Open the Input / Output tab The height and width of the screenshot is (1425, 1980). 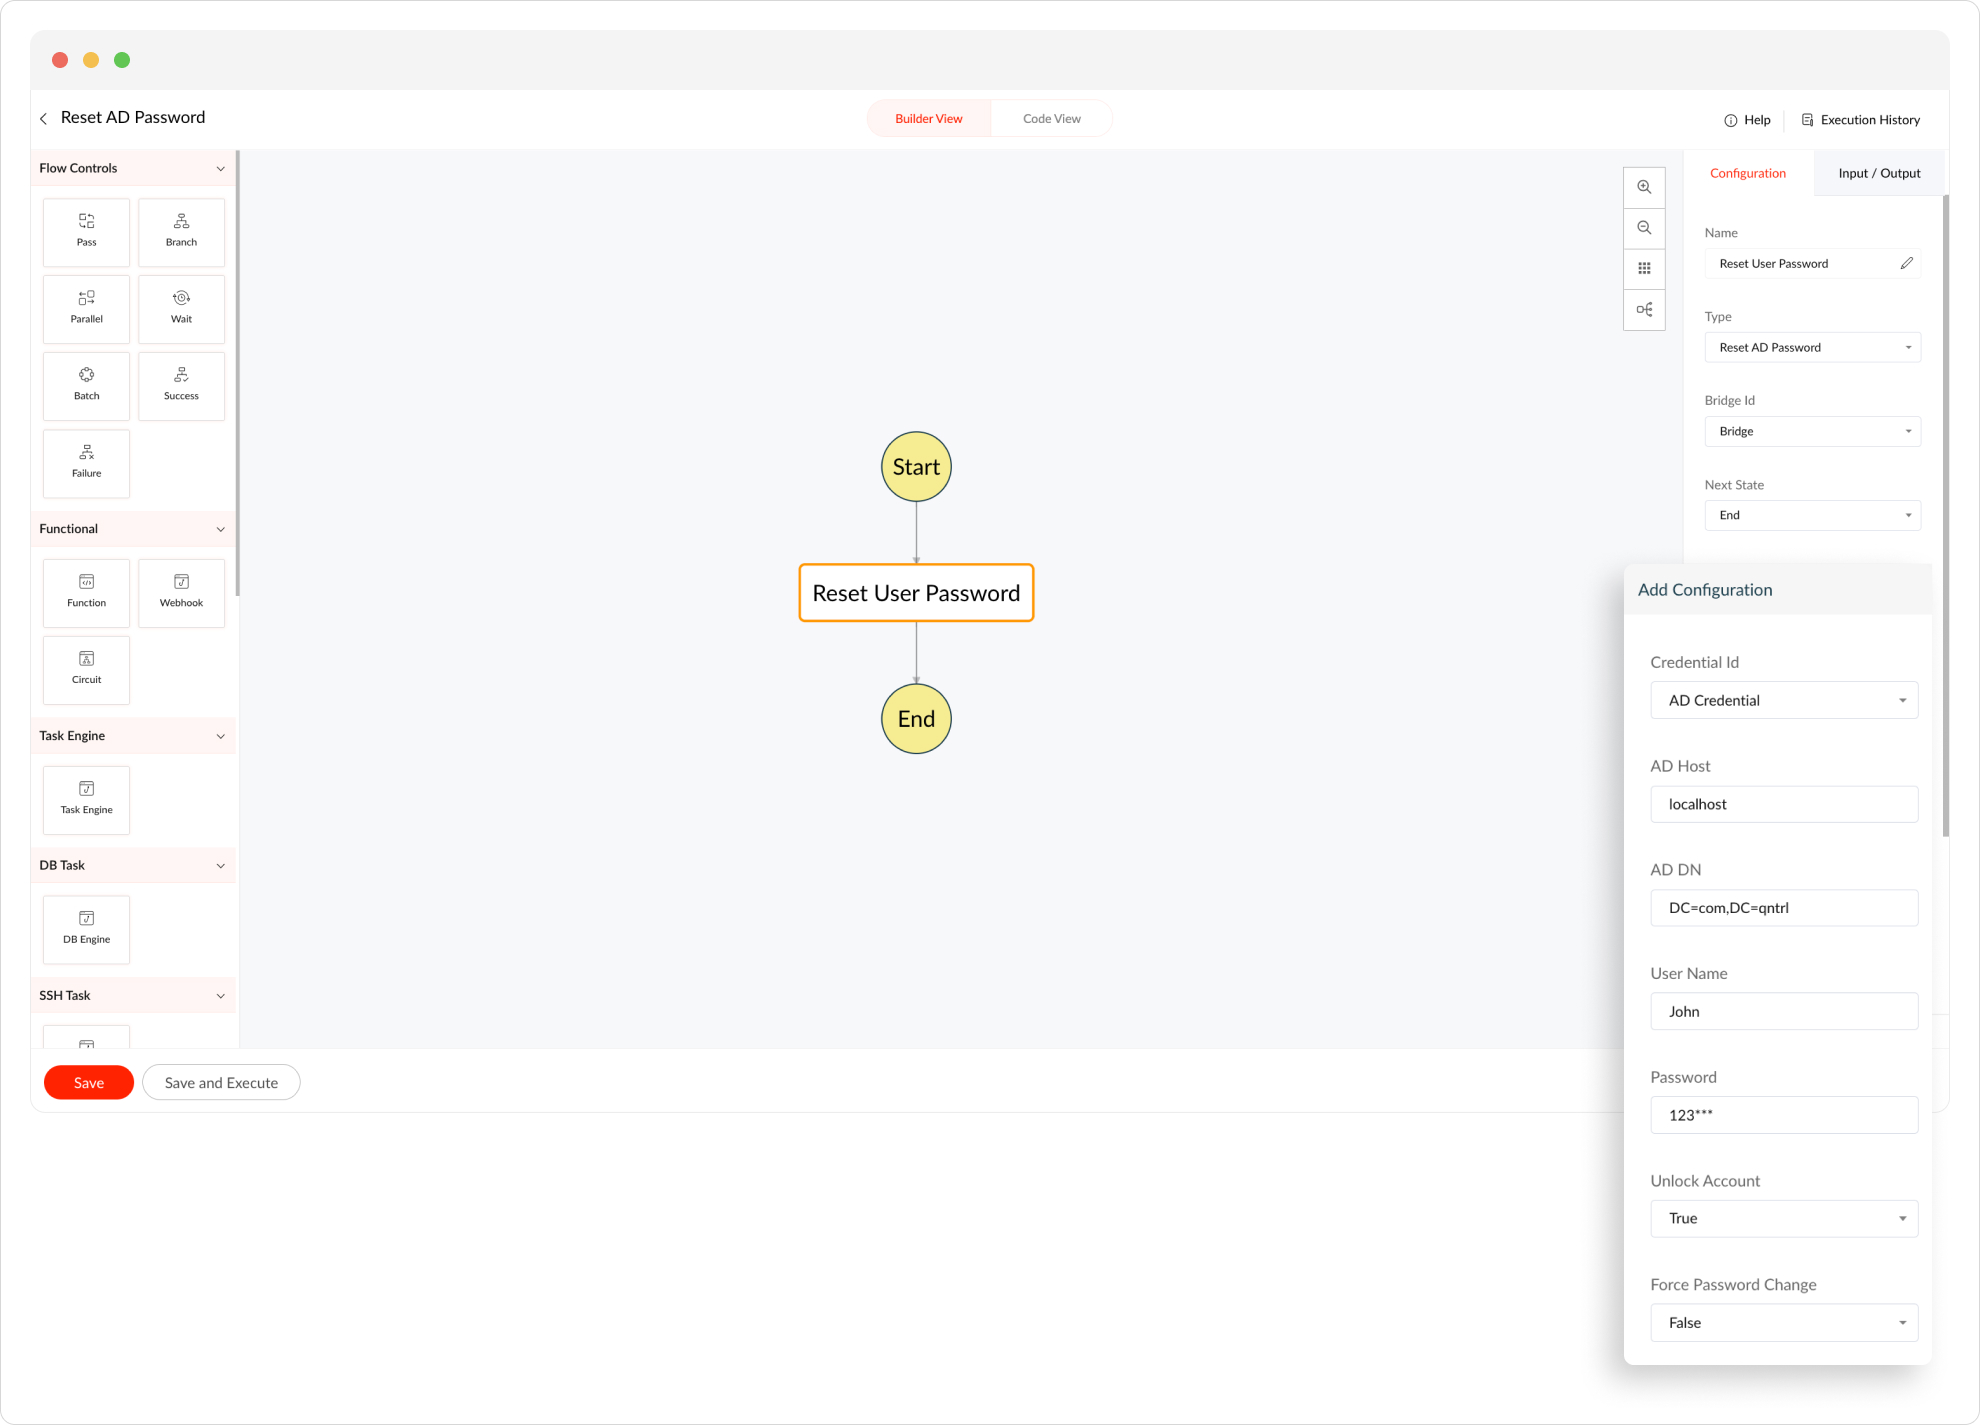[1878, 173]
